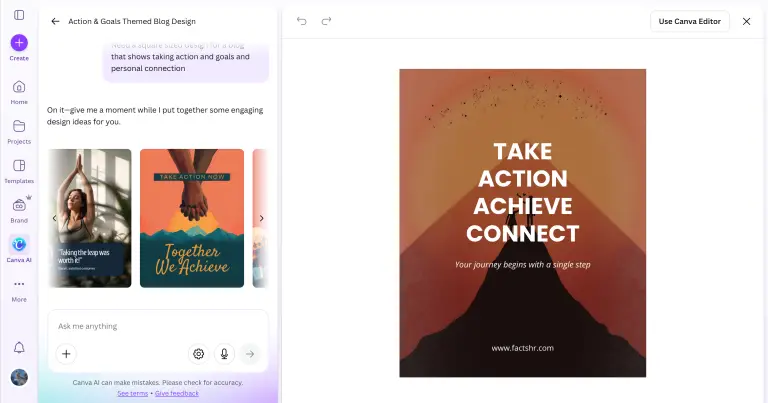Click the Use Canva Editor button
The image size is (768, 403).
point(690,21)
